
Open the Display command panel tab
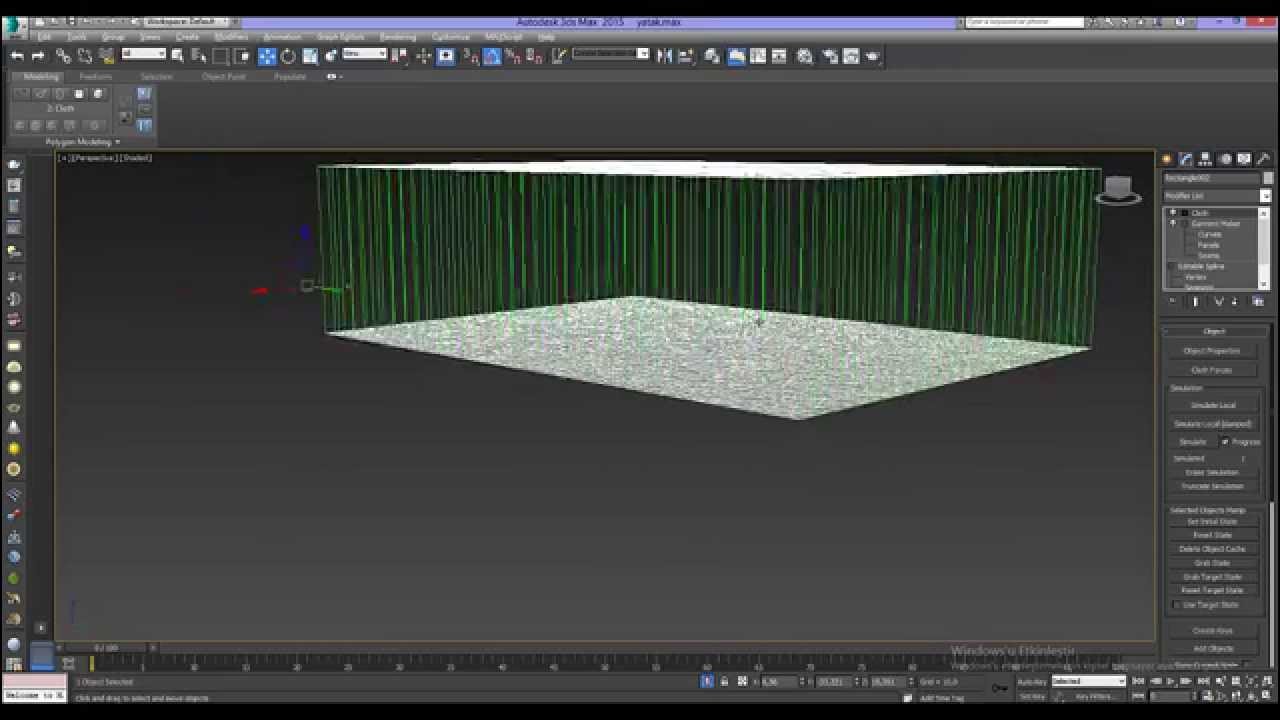click(x=1244, y=159)
